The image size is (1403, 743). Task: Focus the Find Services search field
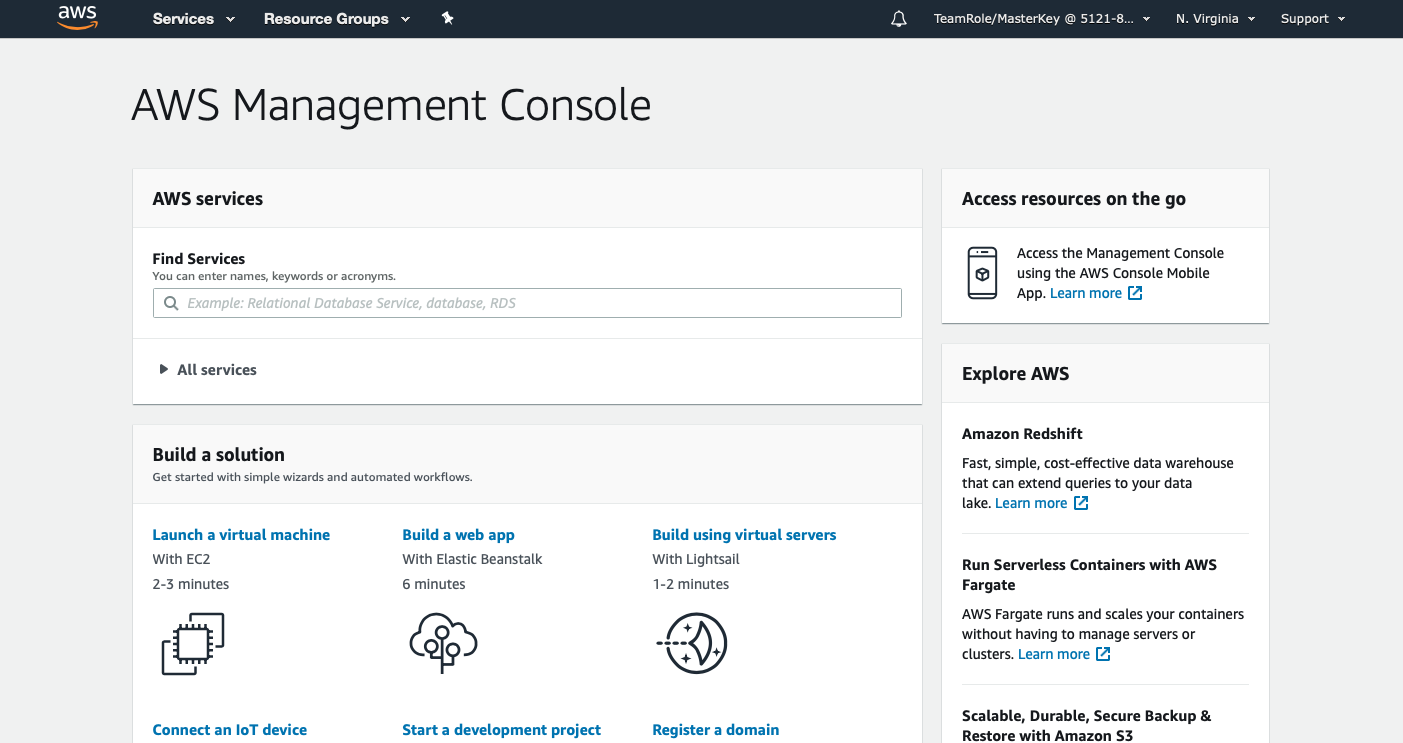(540, 303)
